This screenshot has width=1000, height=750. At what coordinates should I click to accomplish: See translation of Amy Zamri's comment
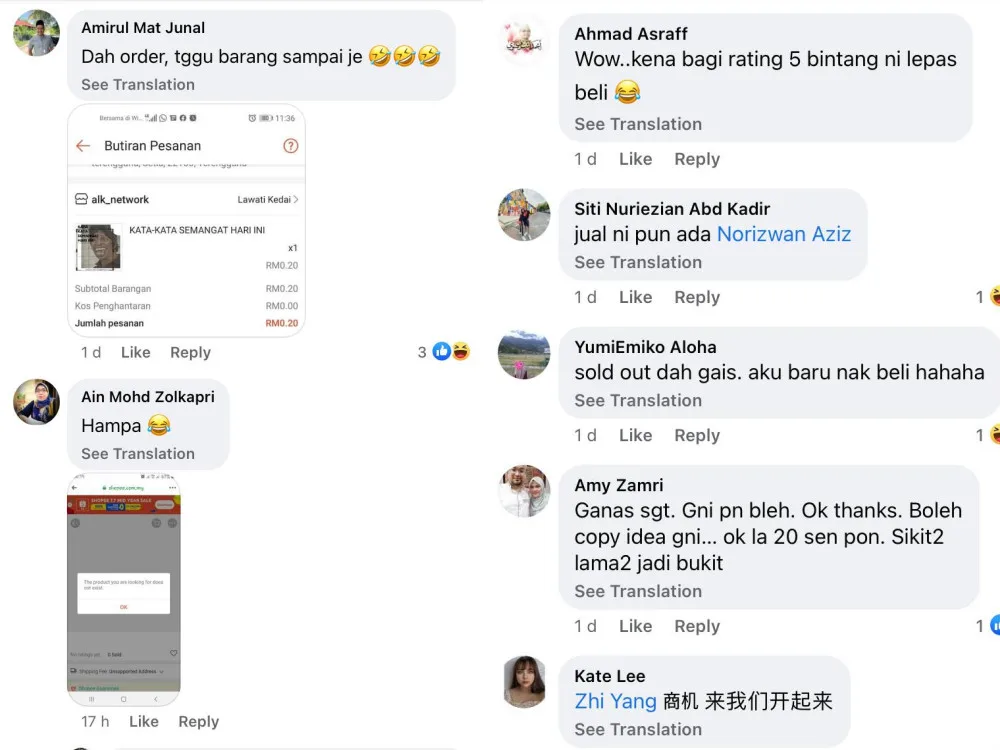coord(638,591)
